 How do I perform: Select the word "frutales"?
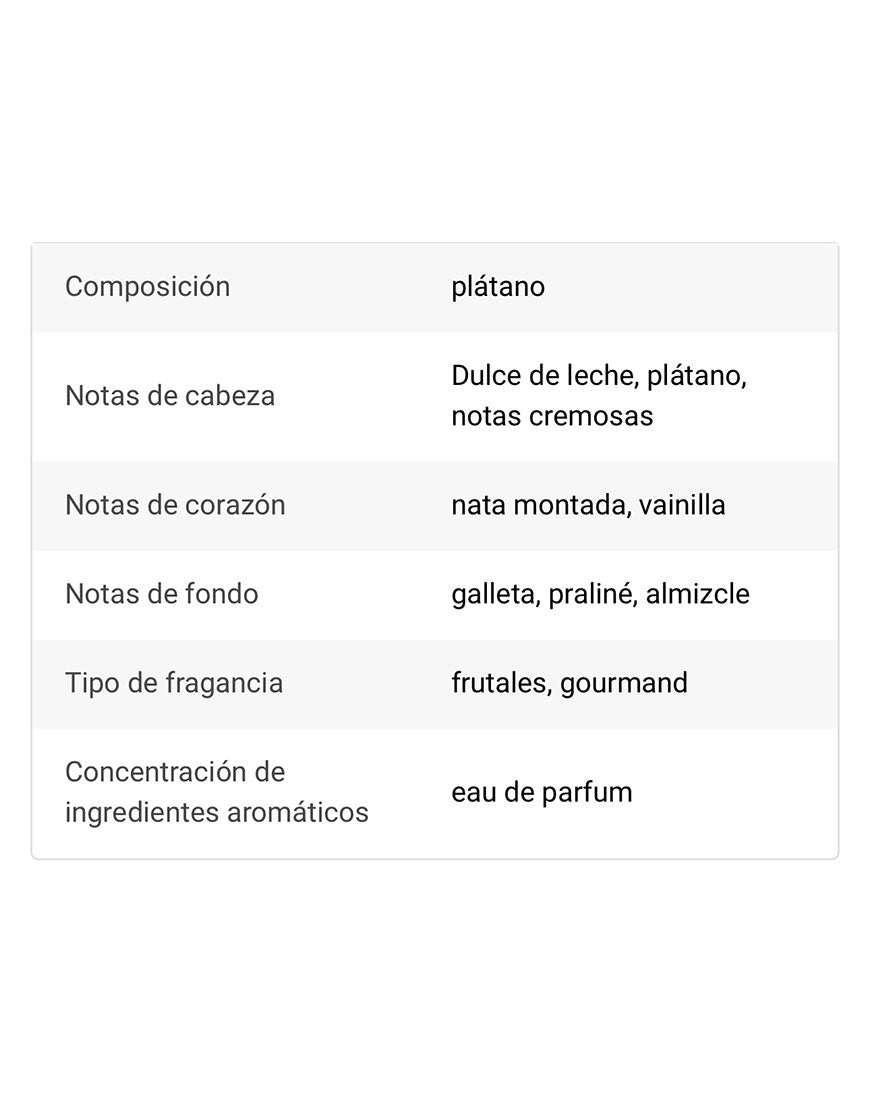(499, 683)
